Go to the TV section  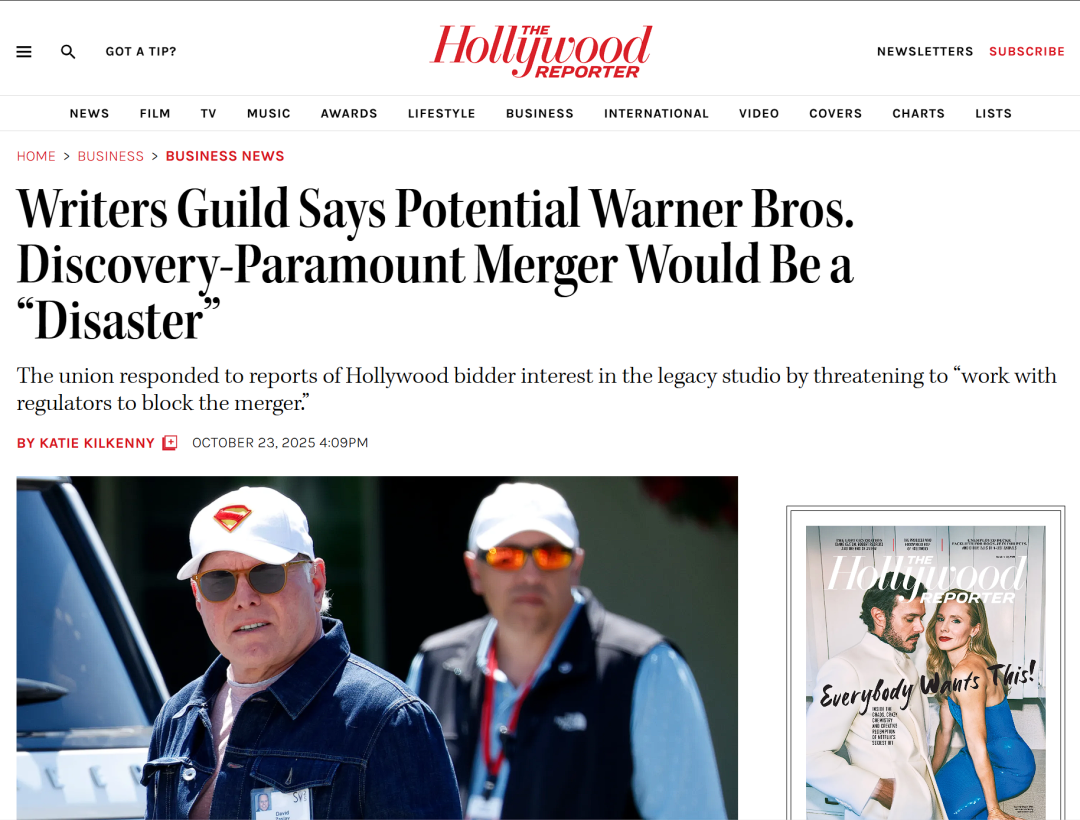pos(209,114)
